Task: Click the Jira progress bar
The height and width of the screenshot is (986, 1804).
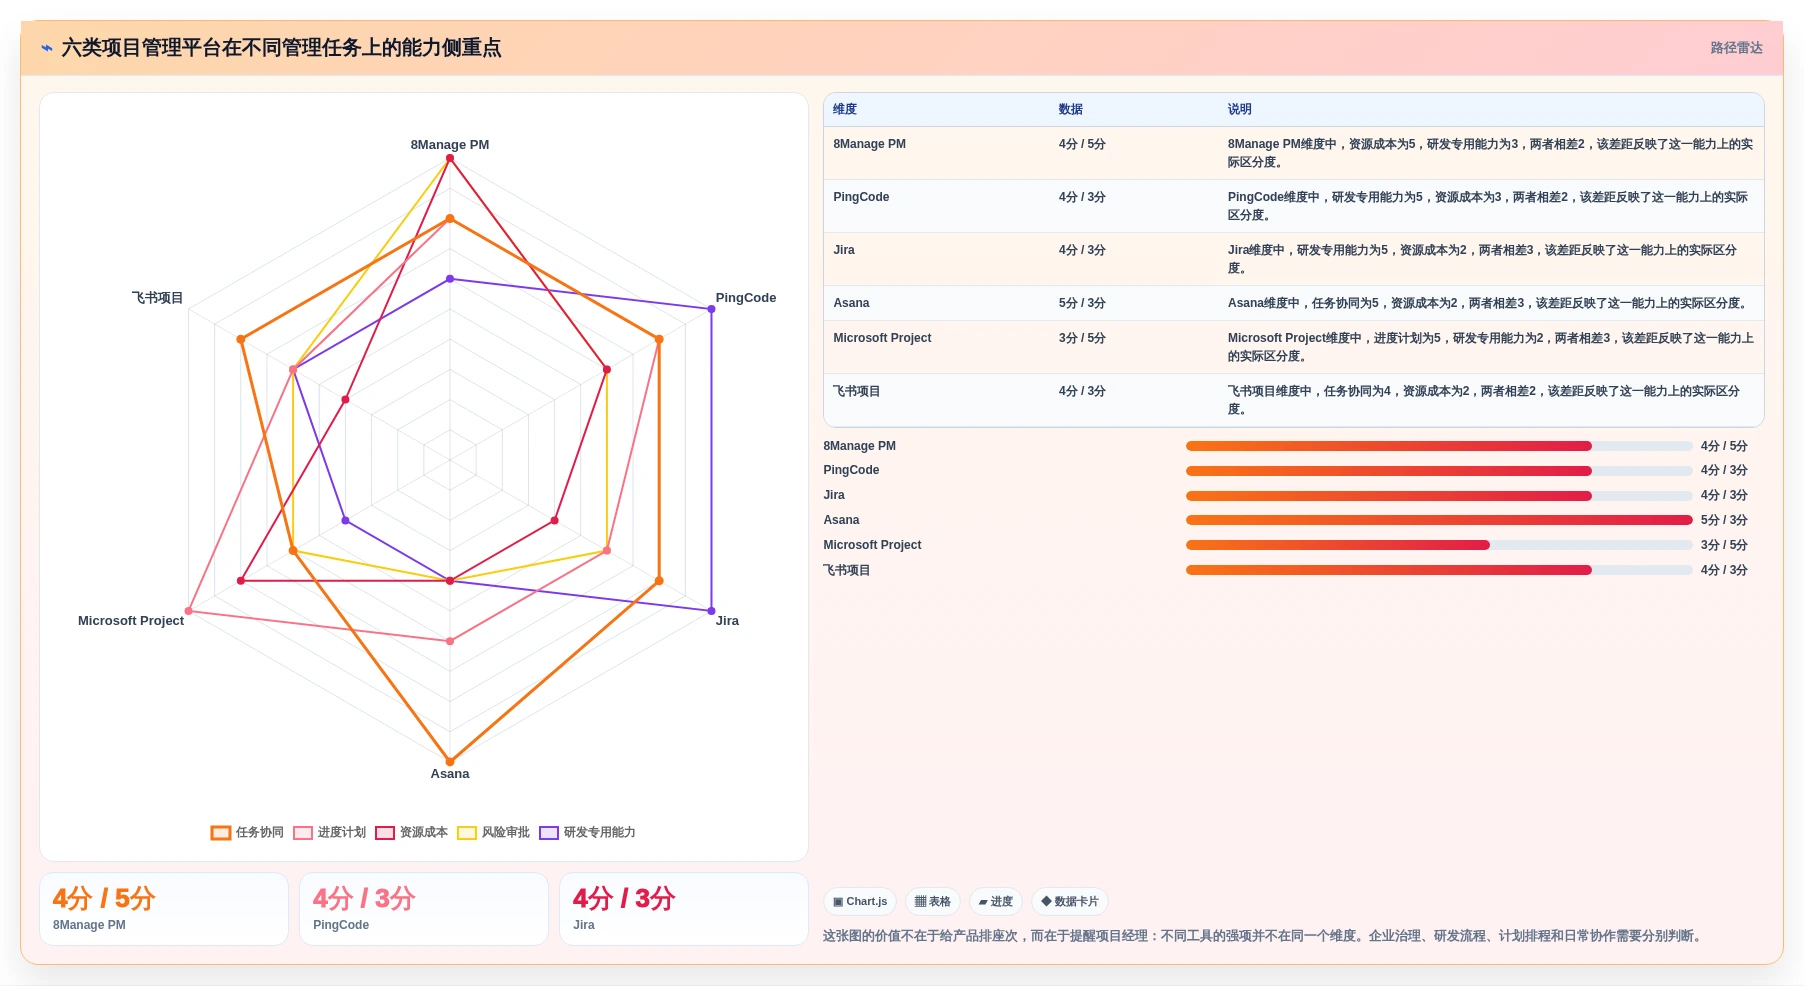Action: tap(1439, 496)
